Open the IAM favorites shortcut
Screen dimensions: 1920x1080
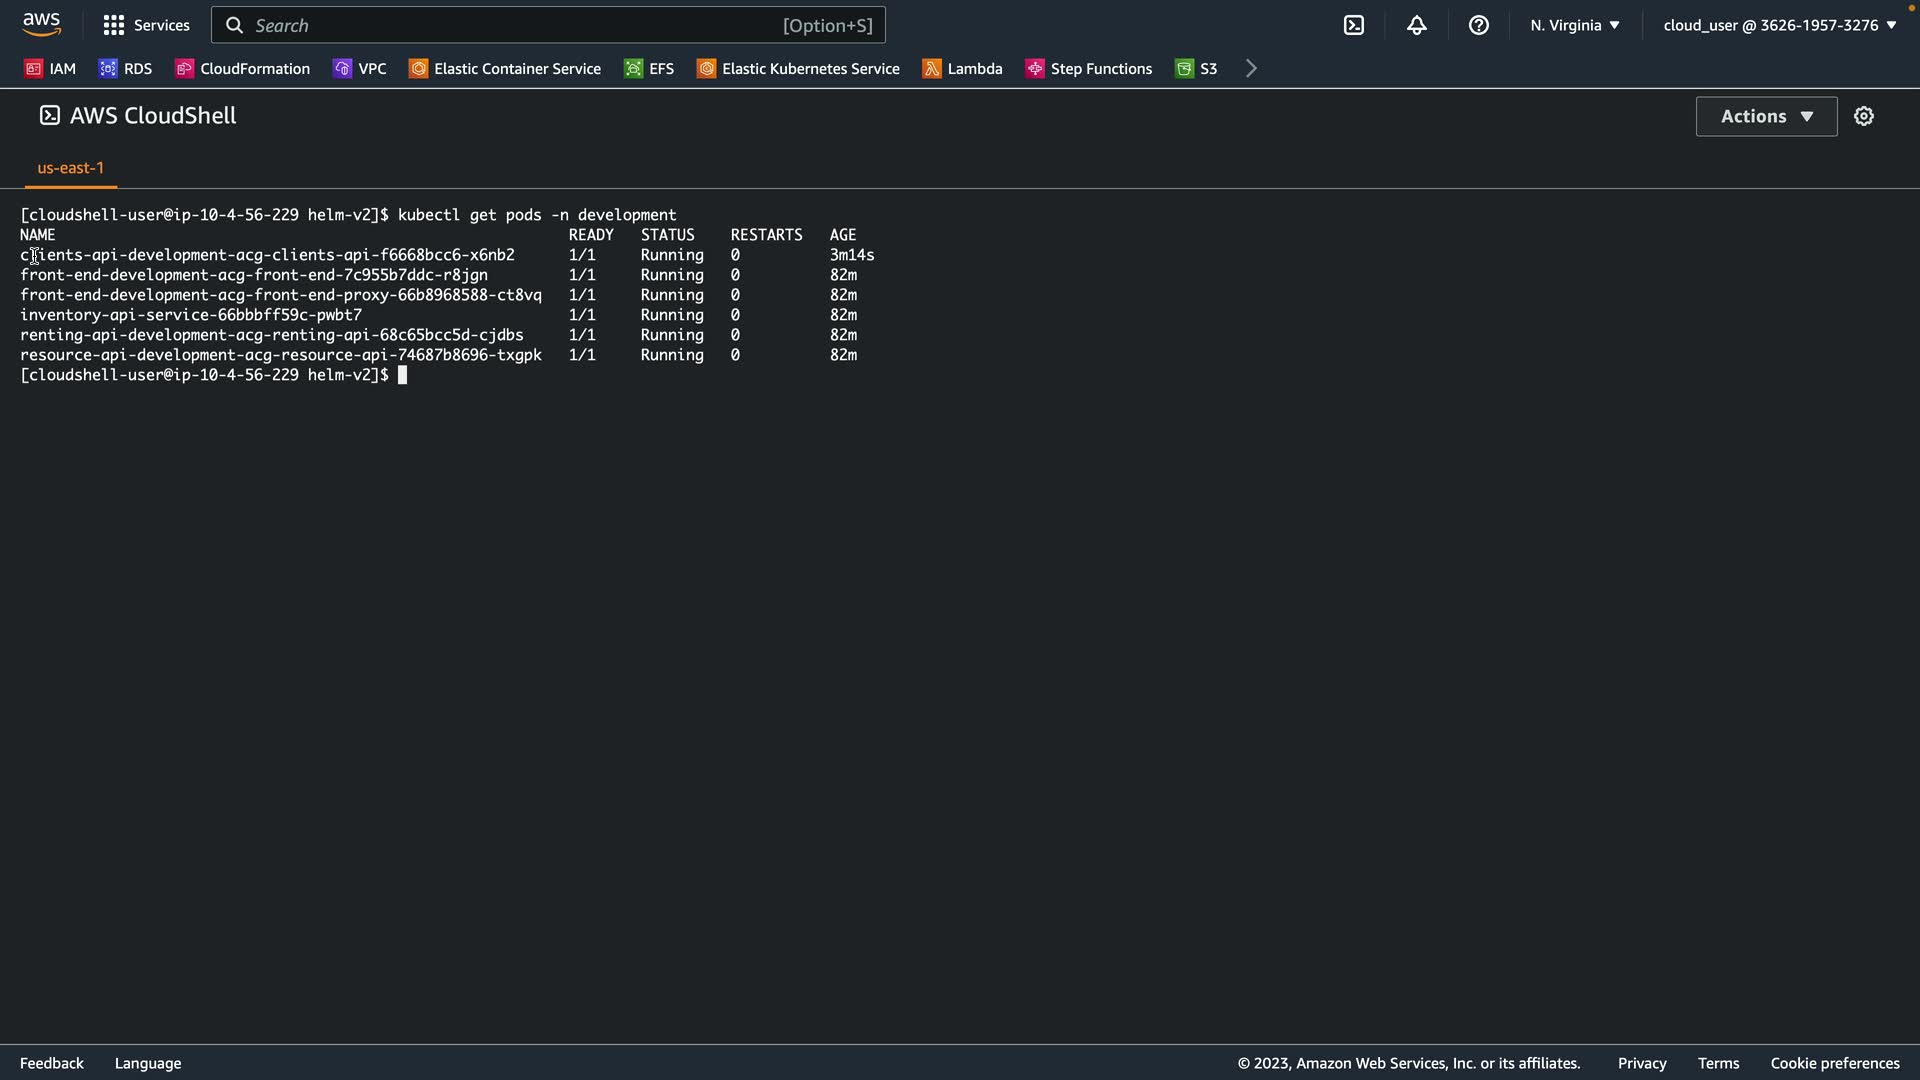[x=50, y=68]
